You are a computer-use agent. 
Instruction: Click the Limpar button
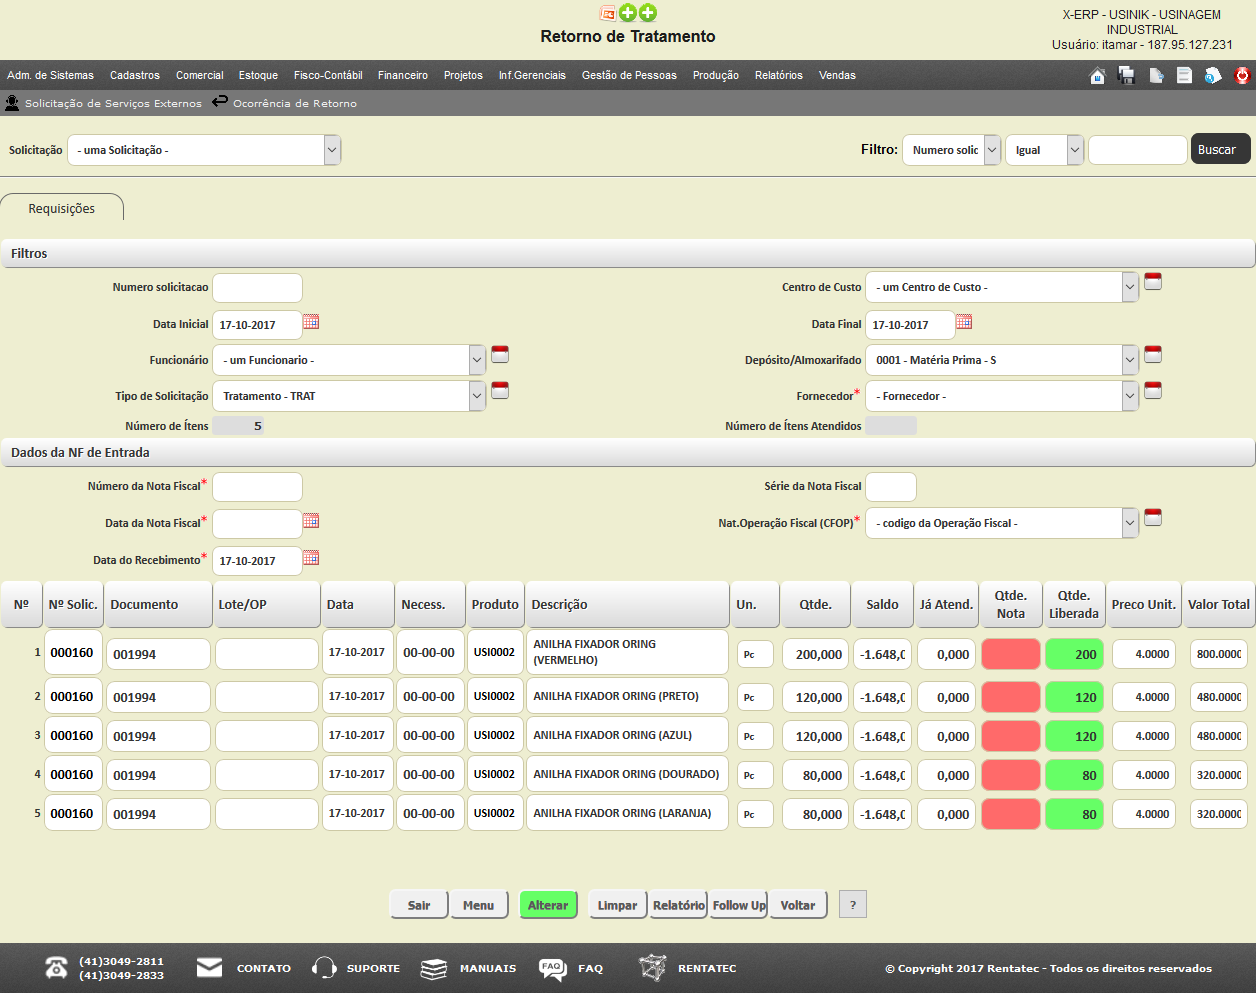[617, 905]
